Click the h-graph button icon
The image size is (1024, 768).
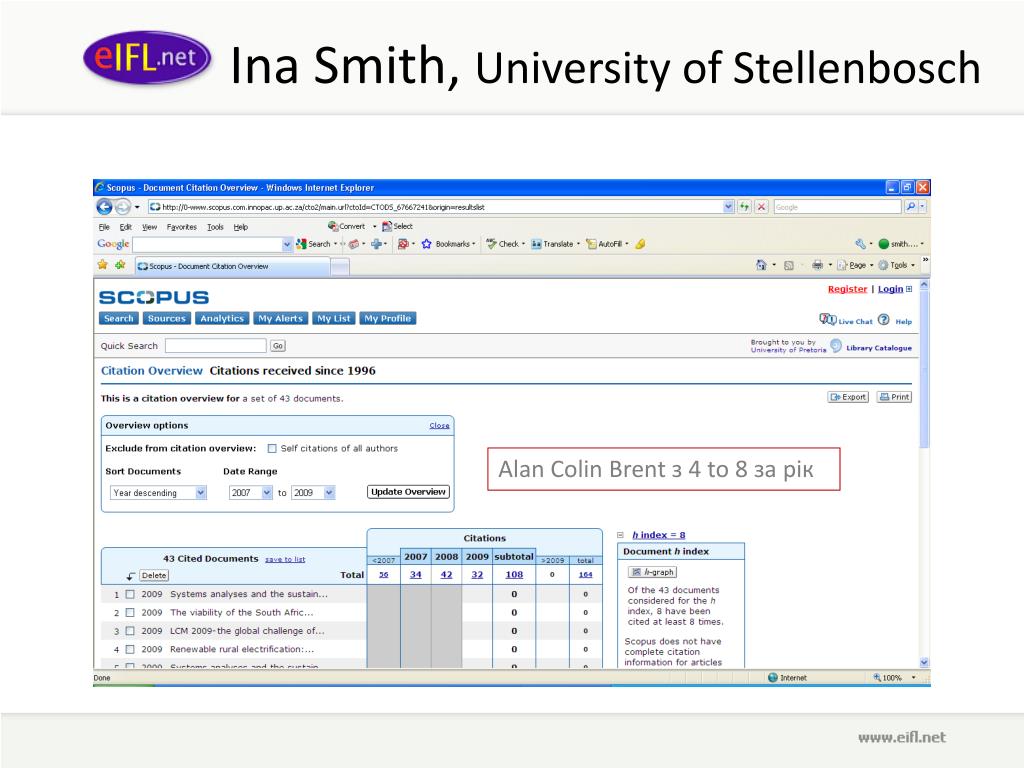[x=636, y=572]
